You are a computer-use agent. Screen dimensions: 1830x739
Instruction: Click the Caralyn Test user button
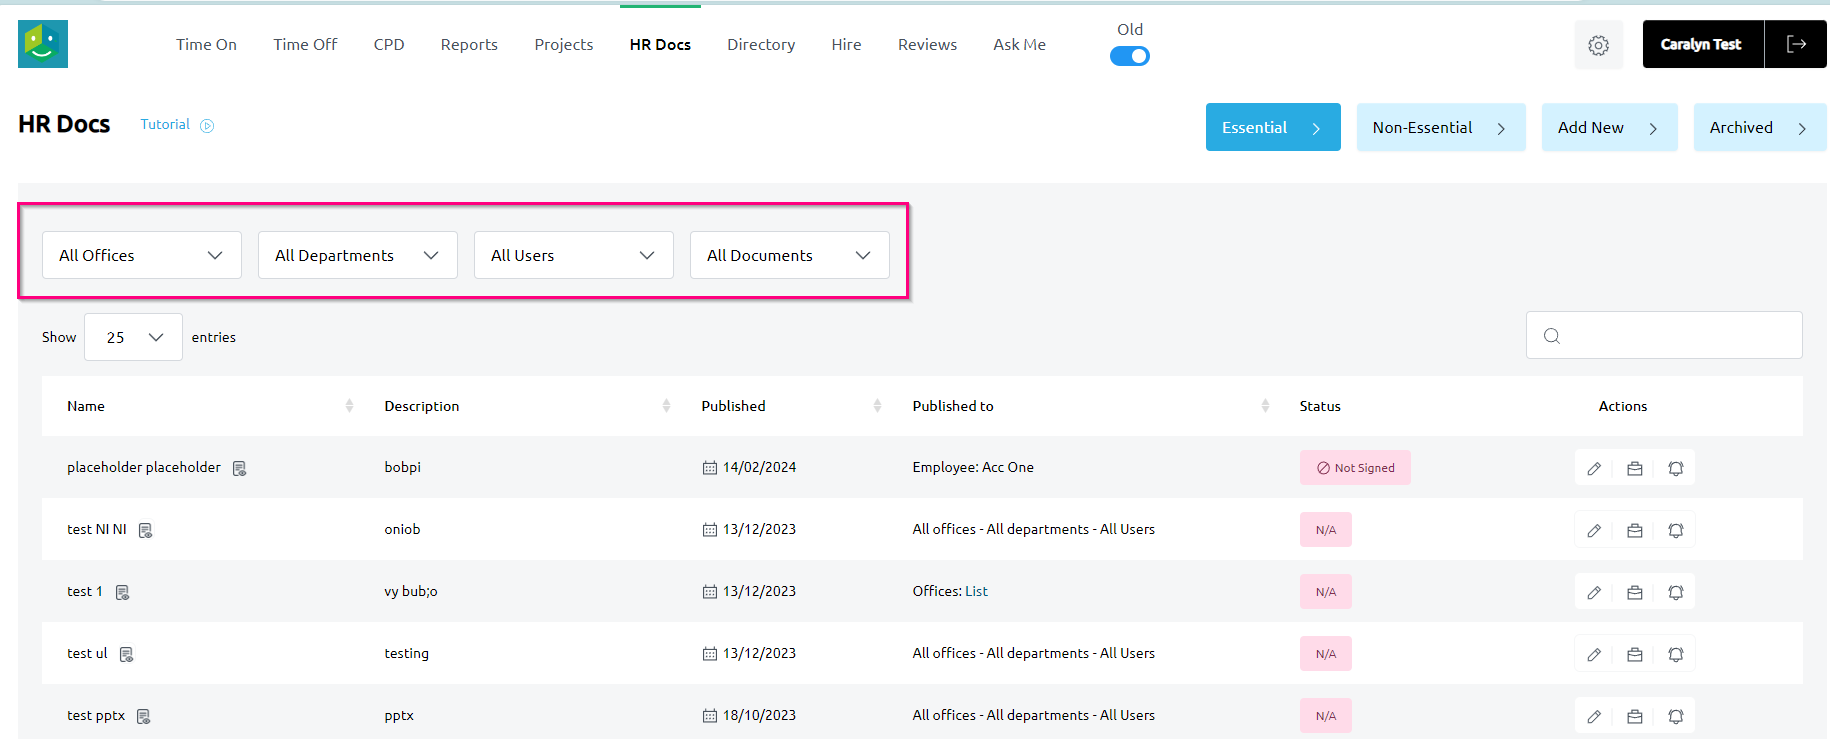pos(1703,44)
